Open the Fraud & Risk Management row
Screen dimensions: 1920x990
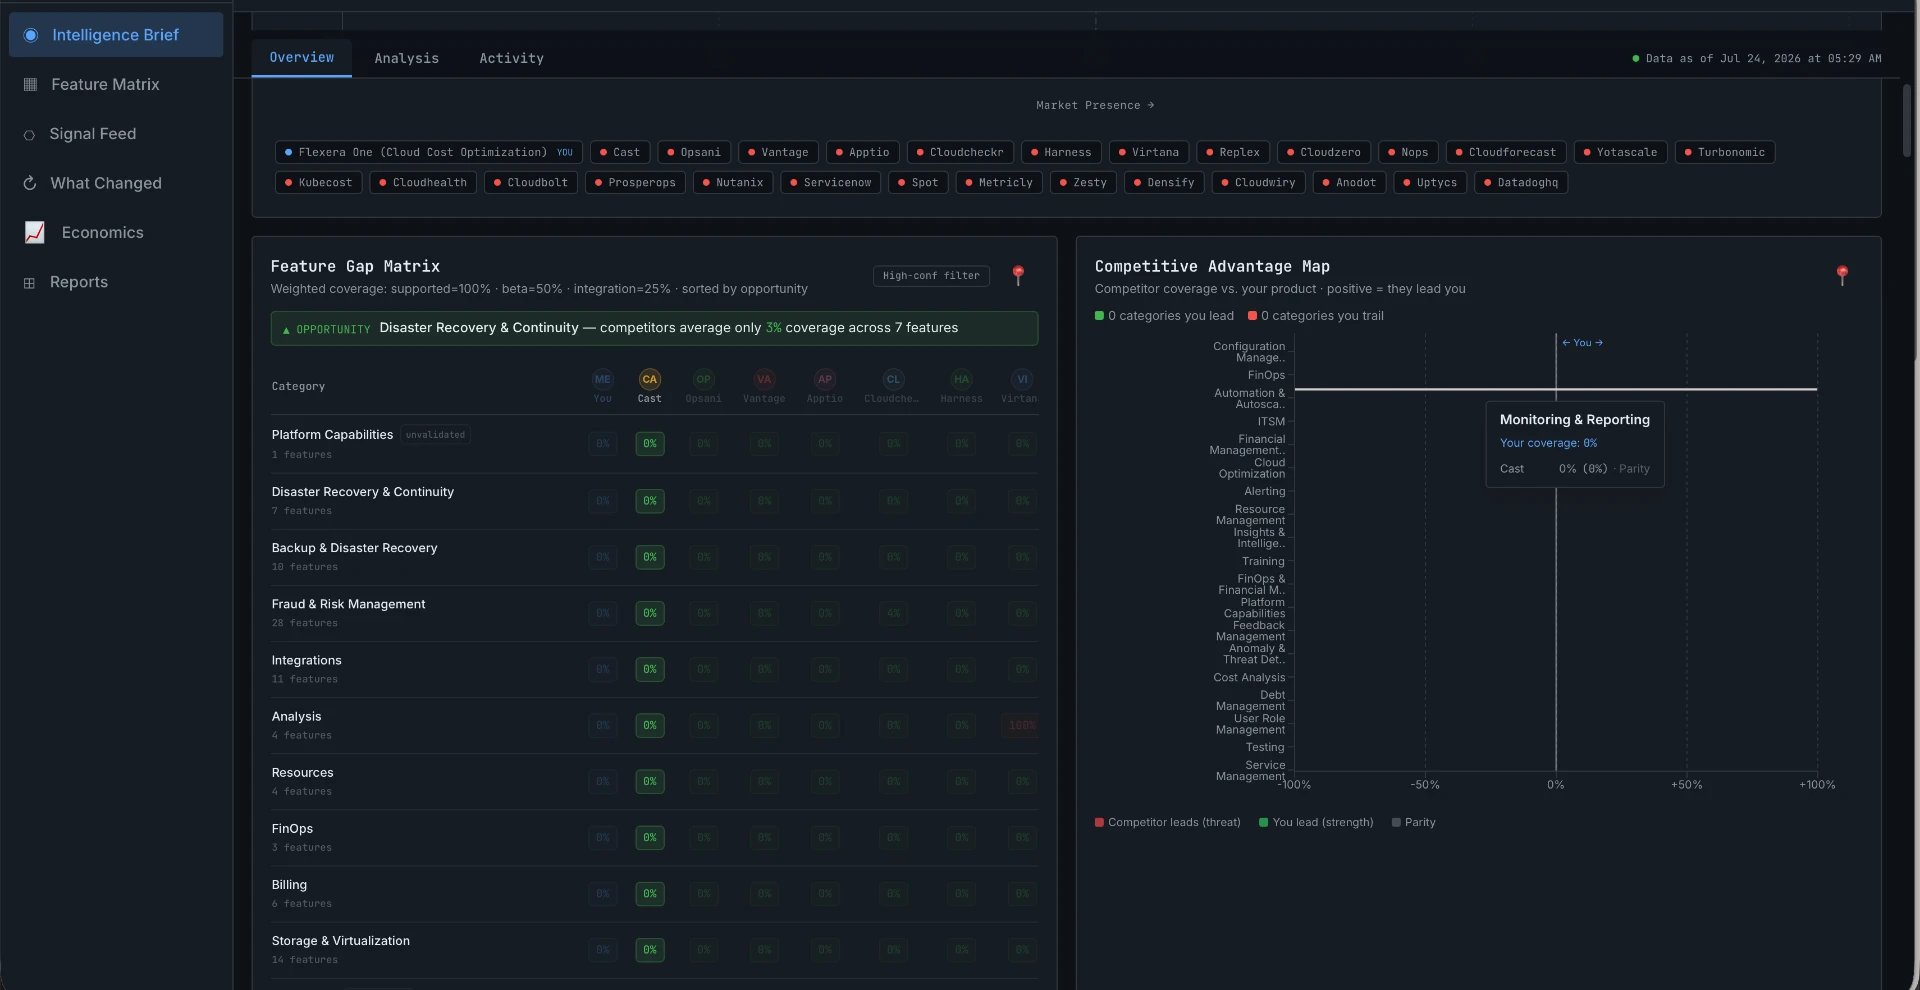654,612
